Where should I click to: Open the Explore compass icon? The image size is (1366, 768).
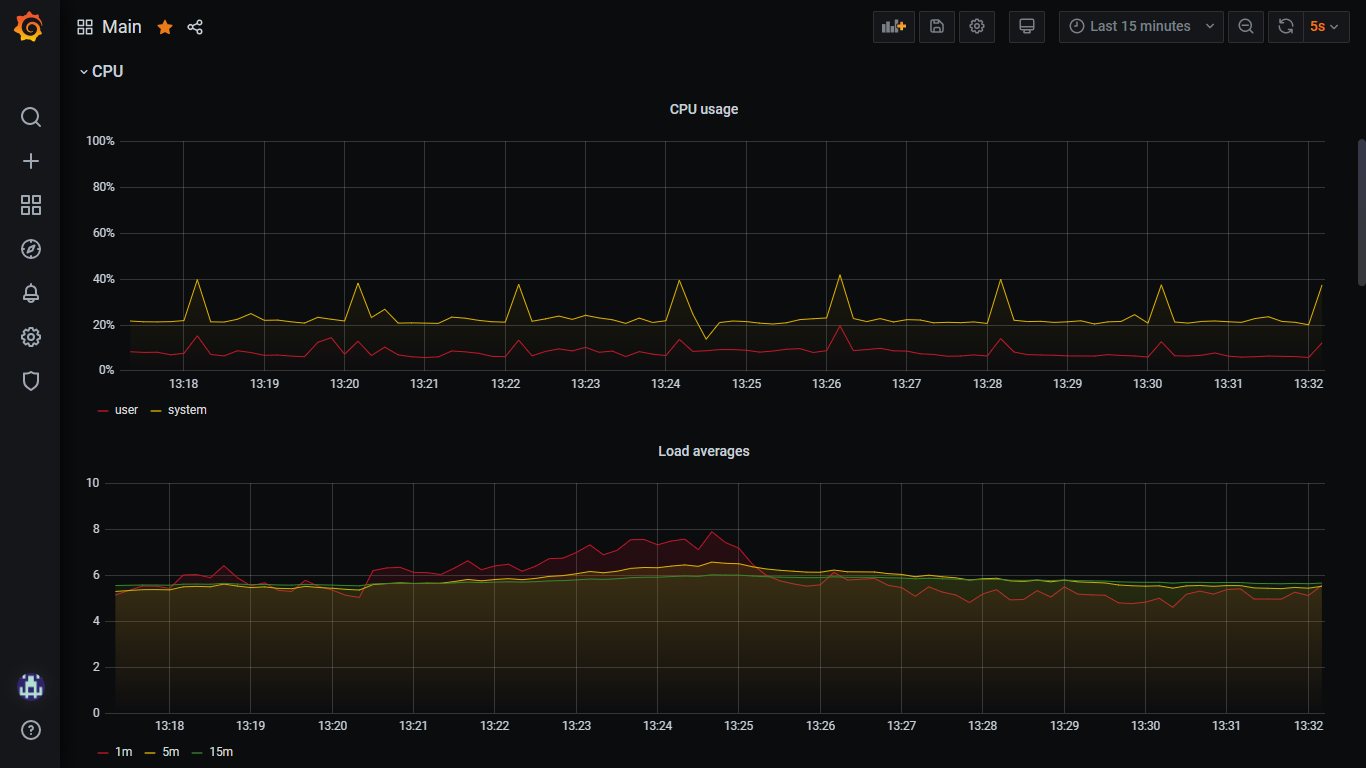pyautogui.click(x=31, y=249)
